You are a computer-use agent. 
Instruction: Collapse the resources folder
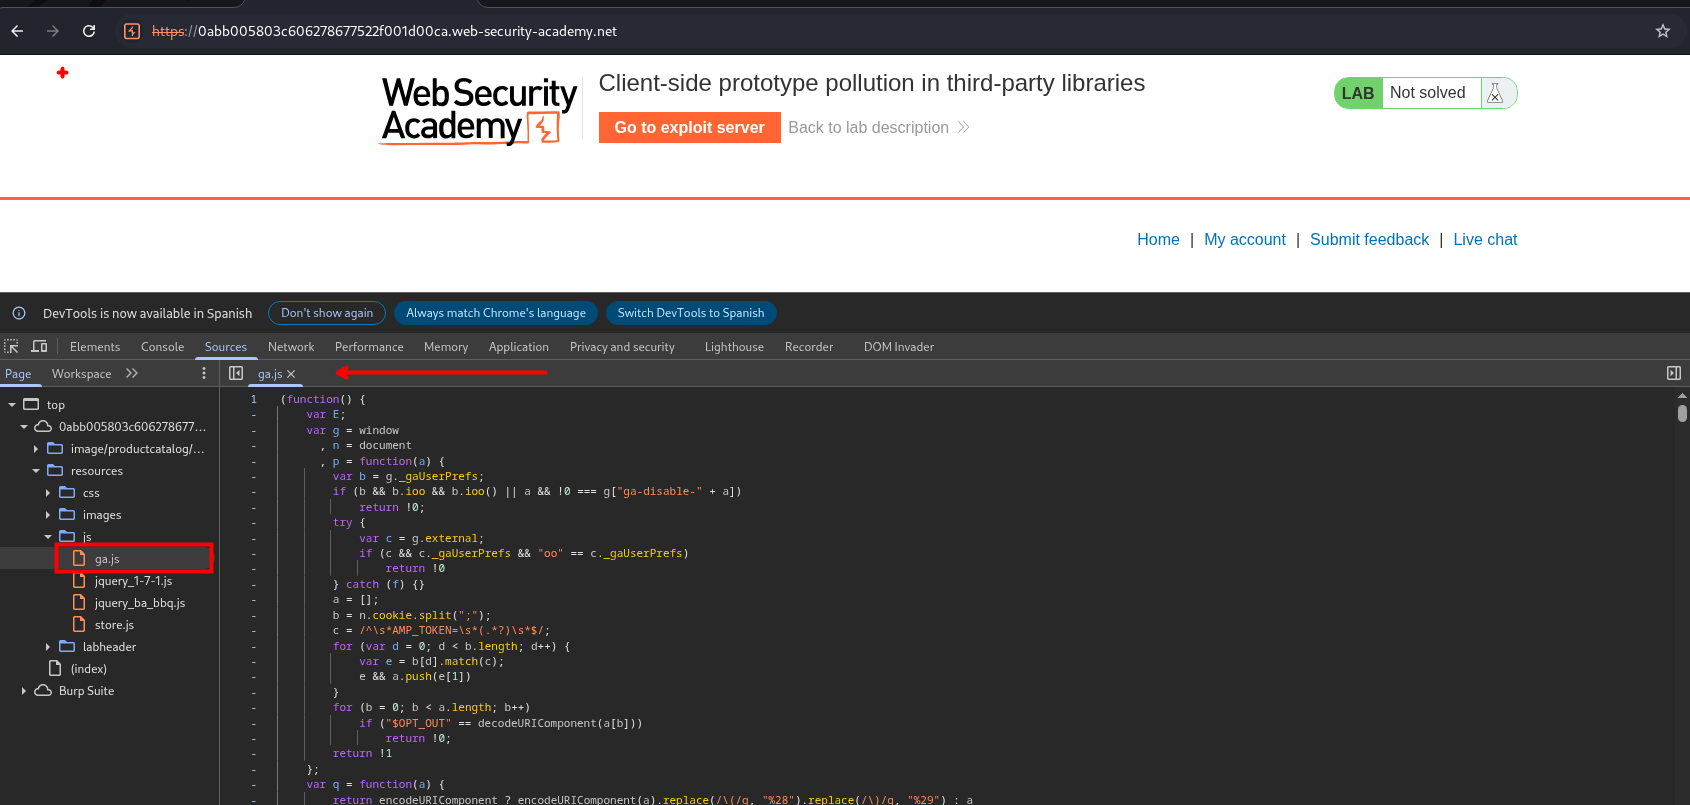click(36, 471)
